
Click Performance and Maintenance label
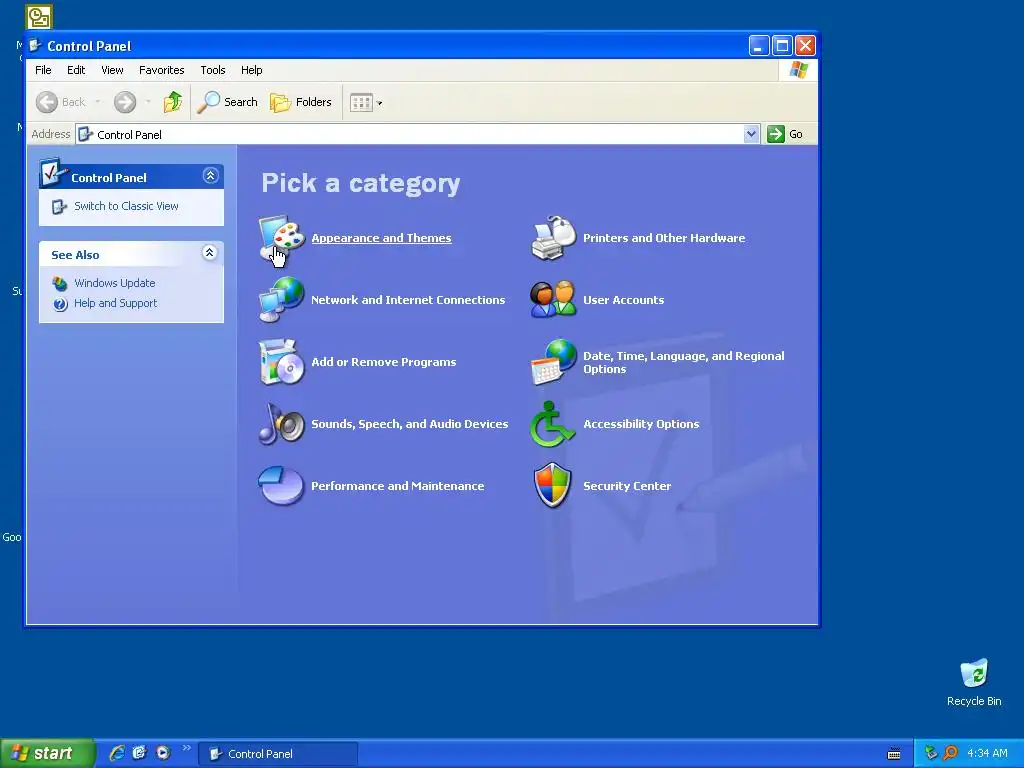coord(398,486)
